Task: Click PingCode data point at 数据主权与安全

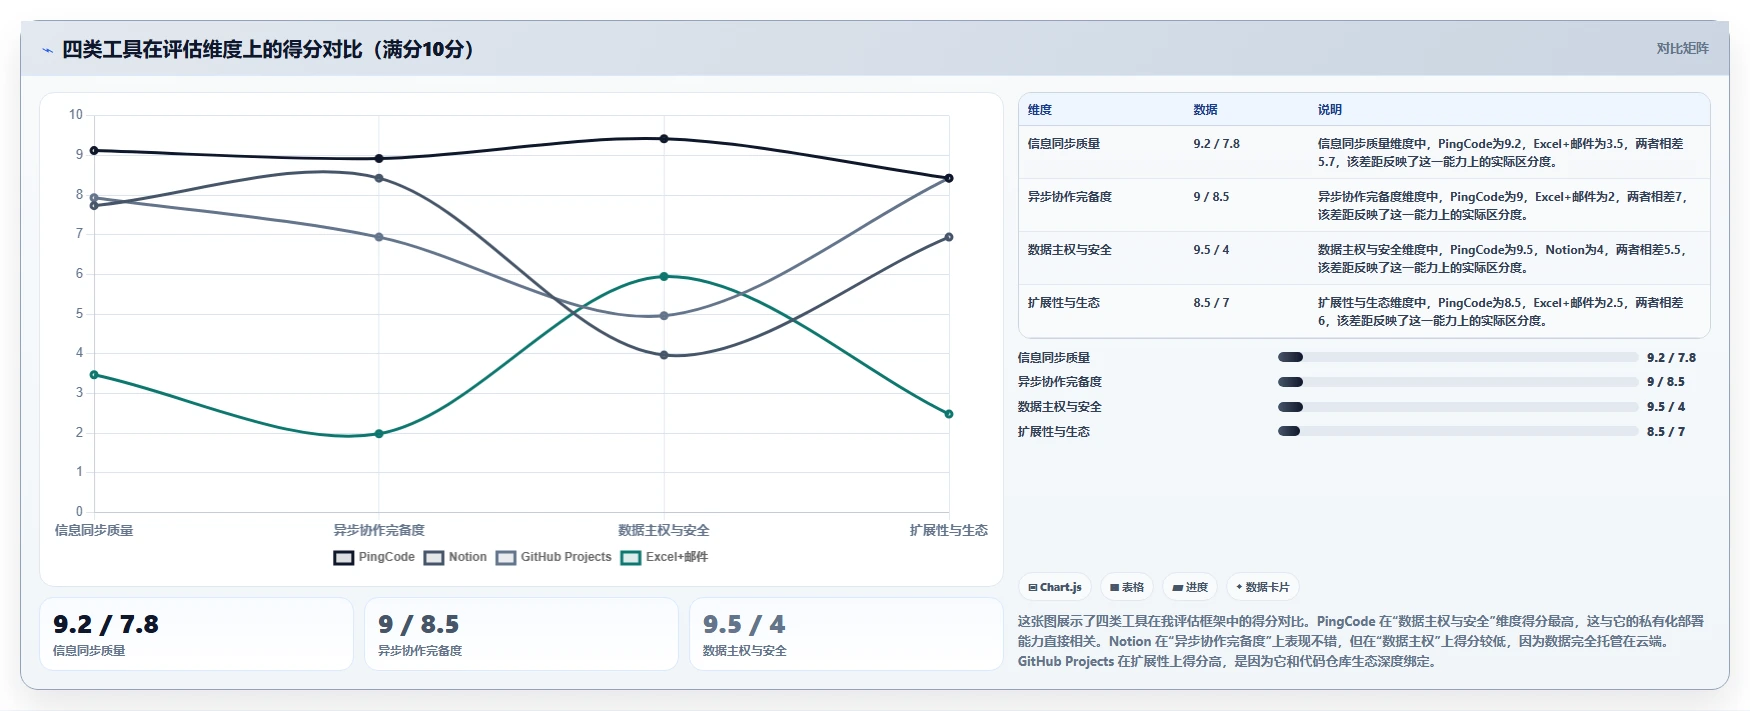Action: click(x=664, y=139)
